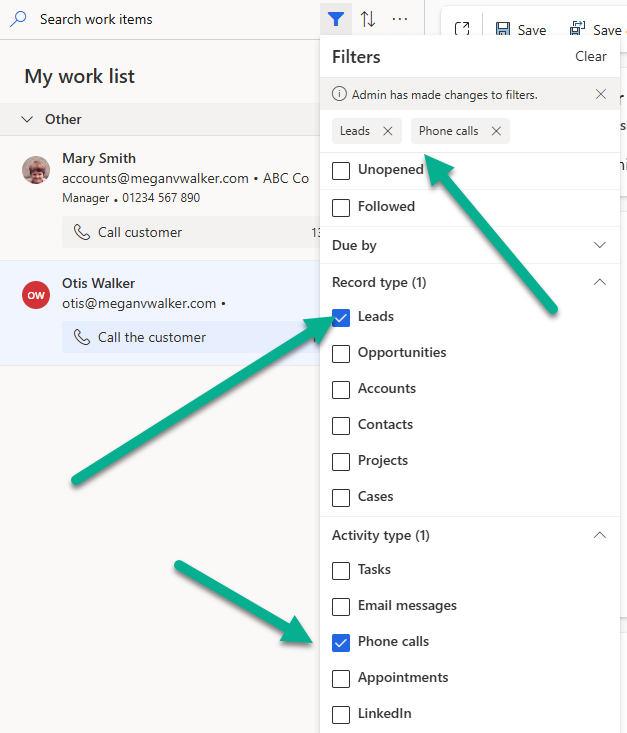Click Clear to reset filters

tap(590, 57)
